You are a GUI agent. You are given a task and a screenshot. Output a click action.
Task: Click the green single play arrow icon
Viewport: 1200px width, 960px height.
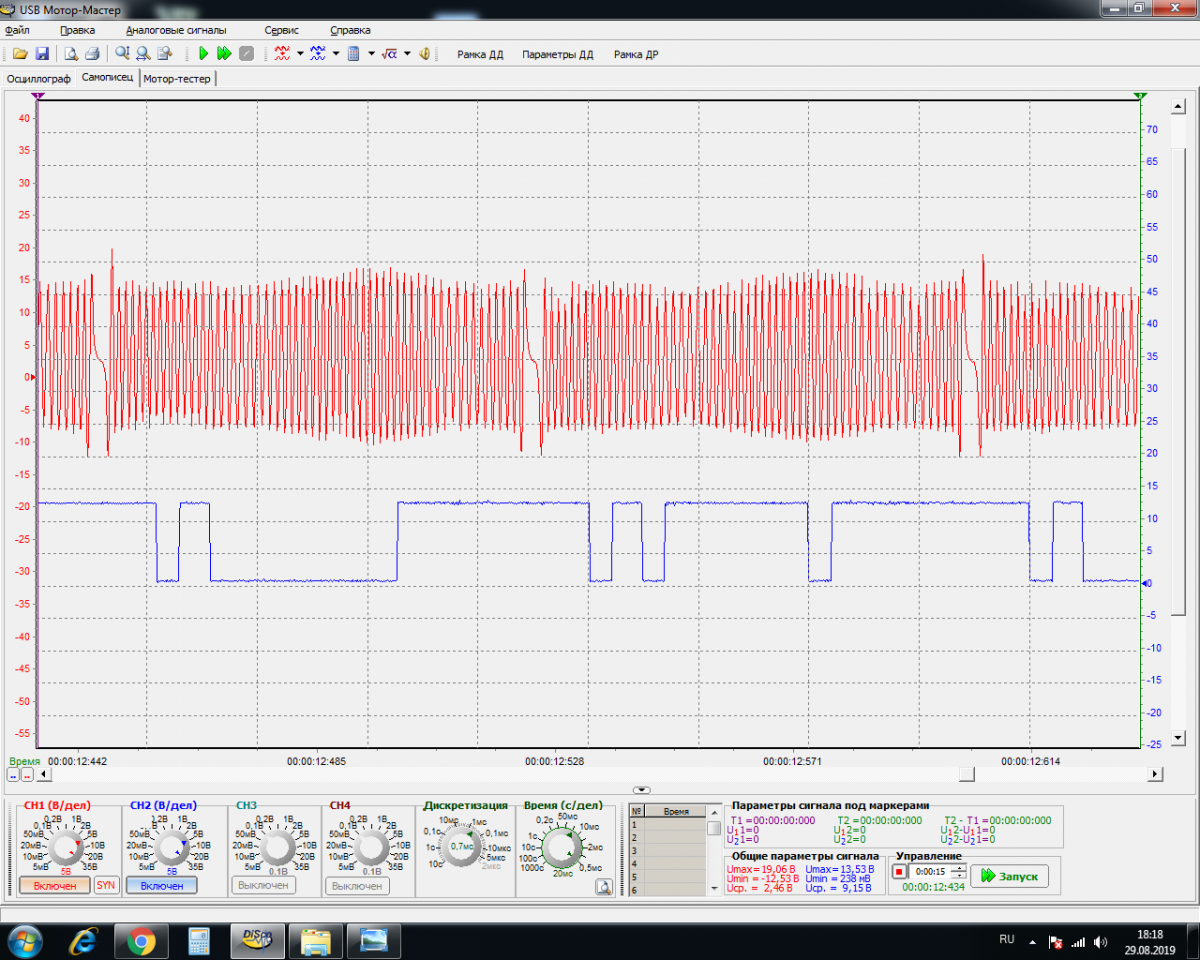[203, 54]
